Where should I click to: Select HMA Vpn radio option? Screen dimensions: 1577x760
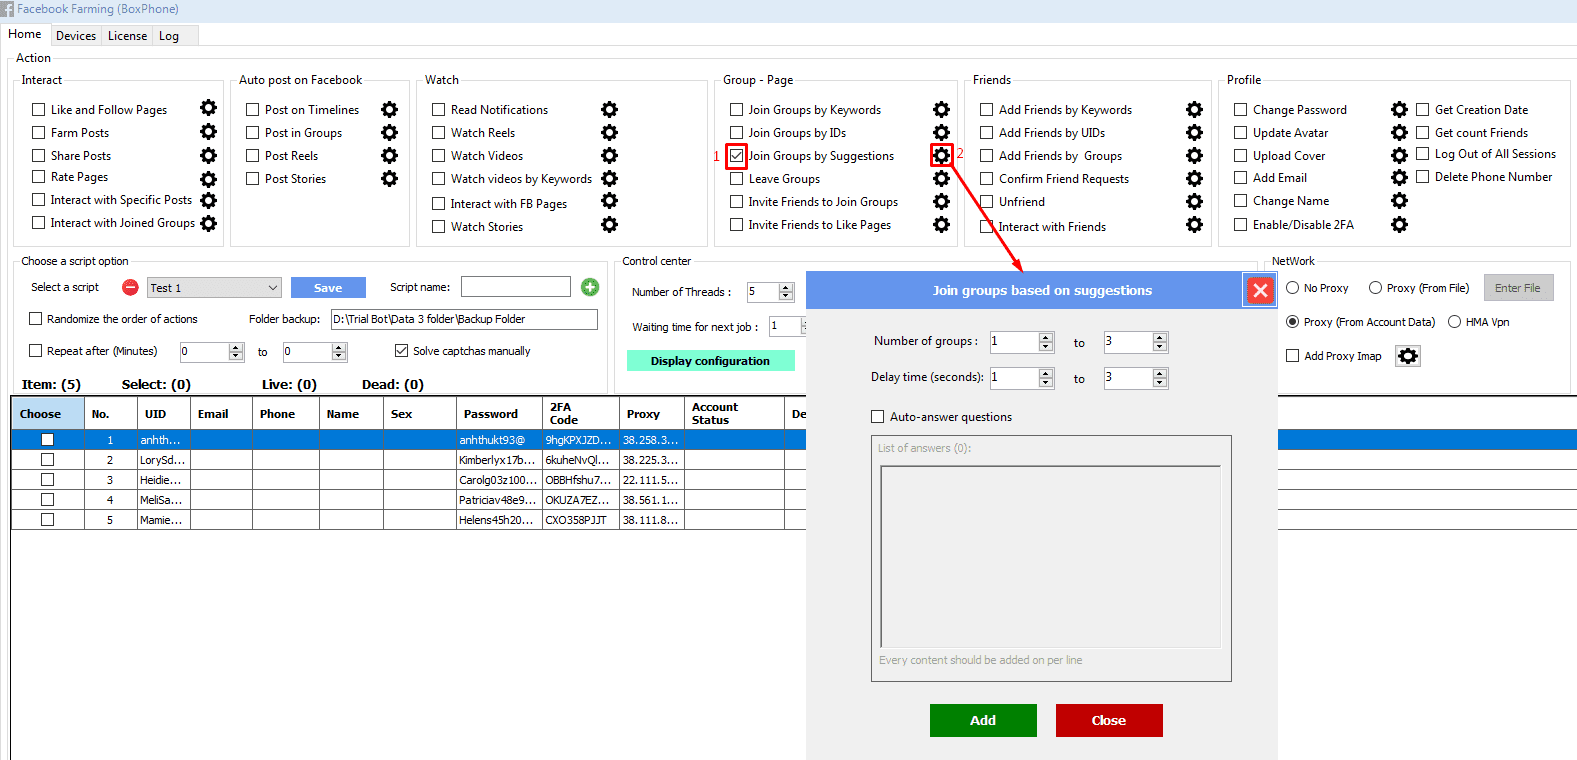coord(1455,322)
